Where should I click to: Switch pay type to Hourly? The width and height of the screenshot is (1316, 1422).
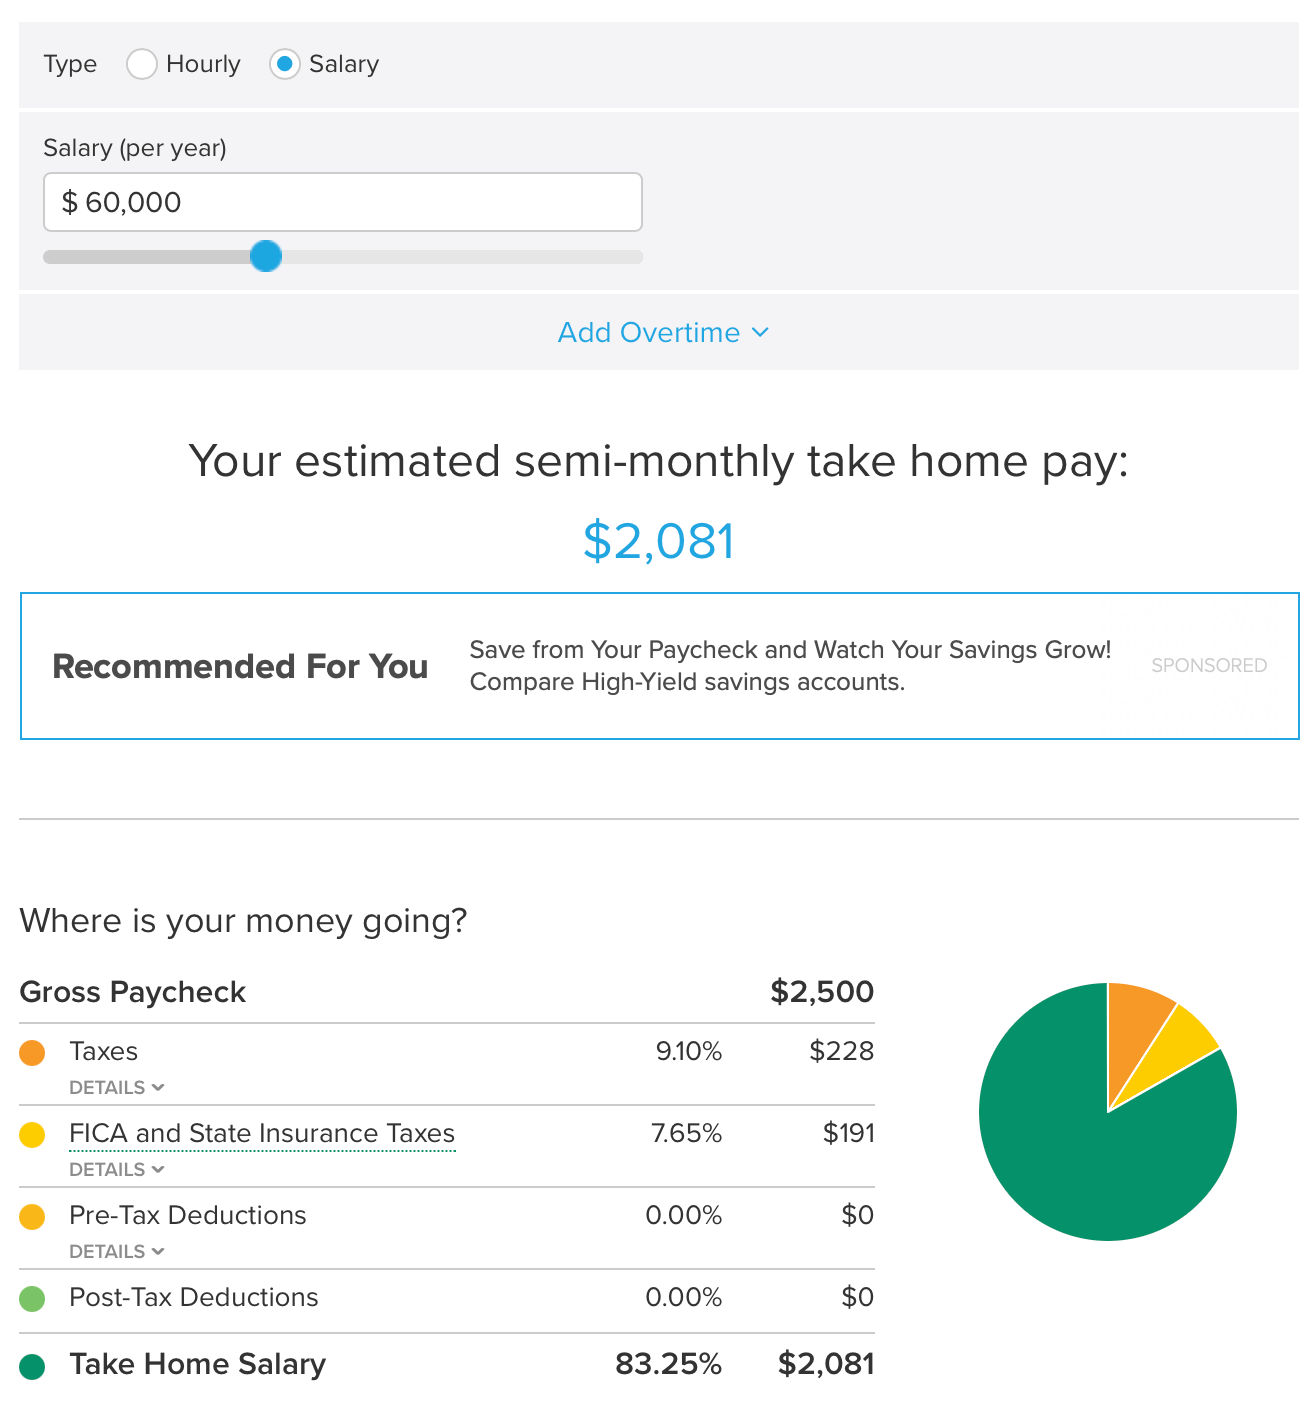(141, 63)
